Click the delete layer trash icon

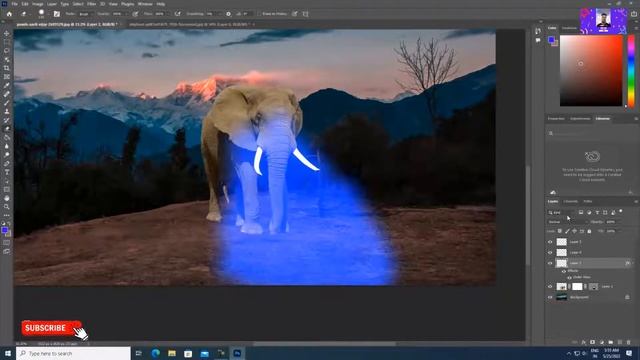point(629,342)
